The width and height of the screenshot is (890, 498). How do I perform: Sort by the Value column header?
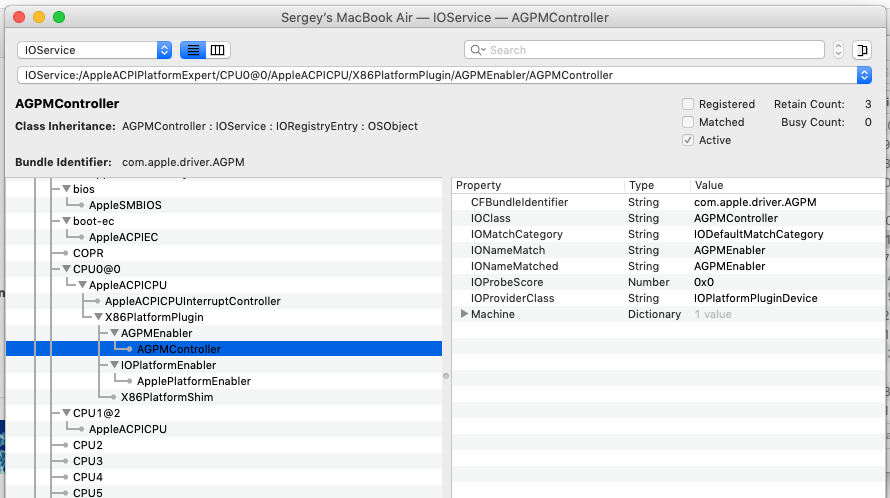(x=787, y=185)
